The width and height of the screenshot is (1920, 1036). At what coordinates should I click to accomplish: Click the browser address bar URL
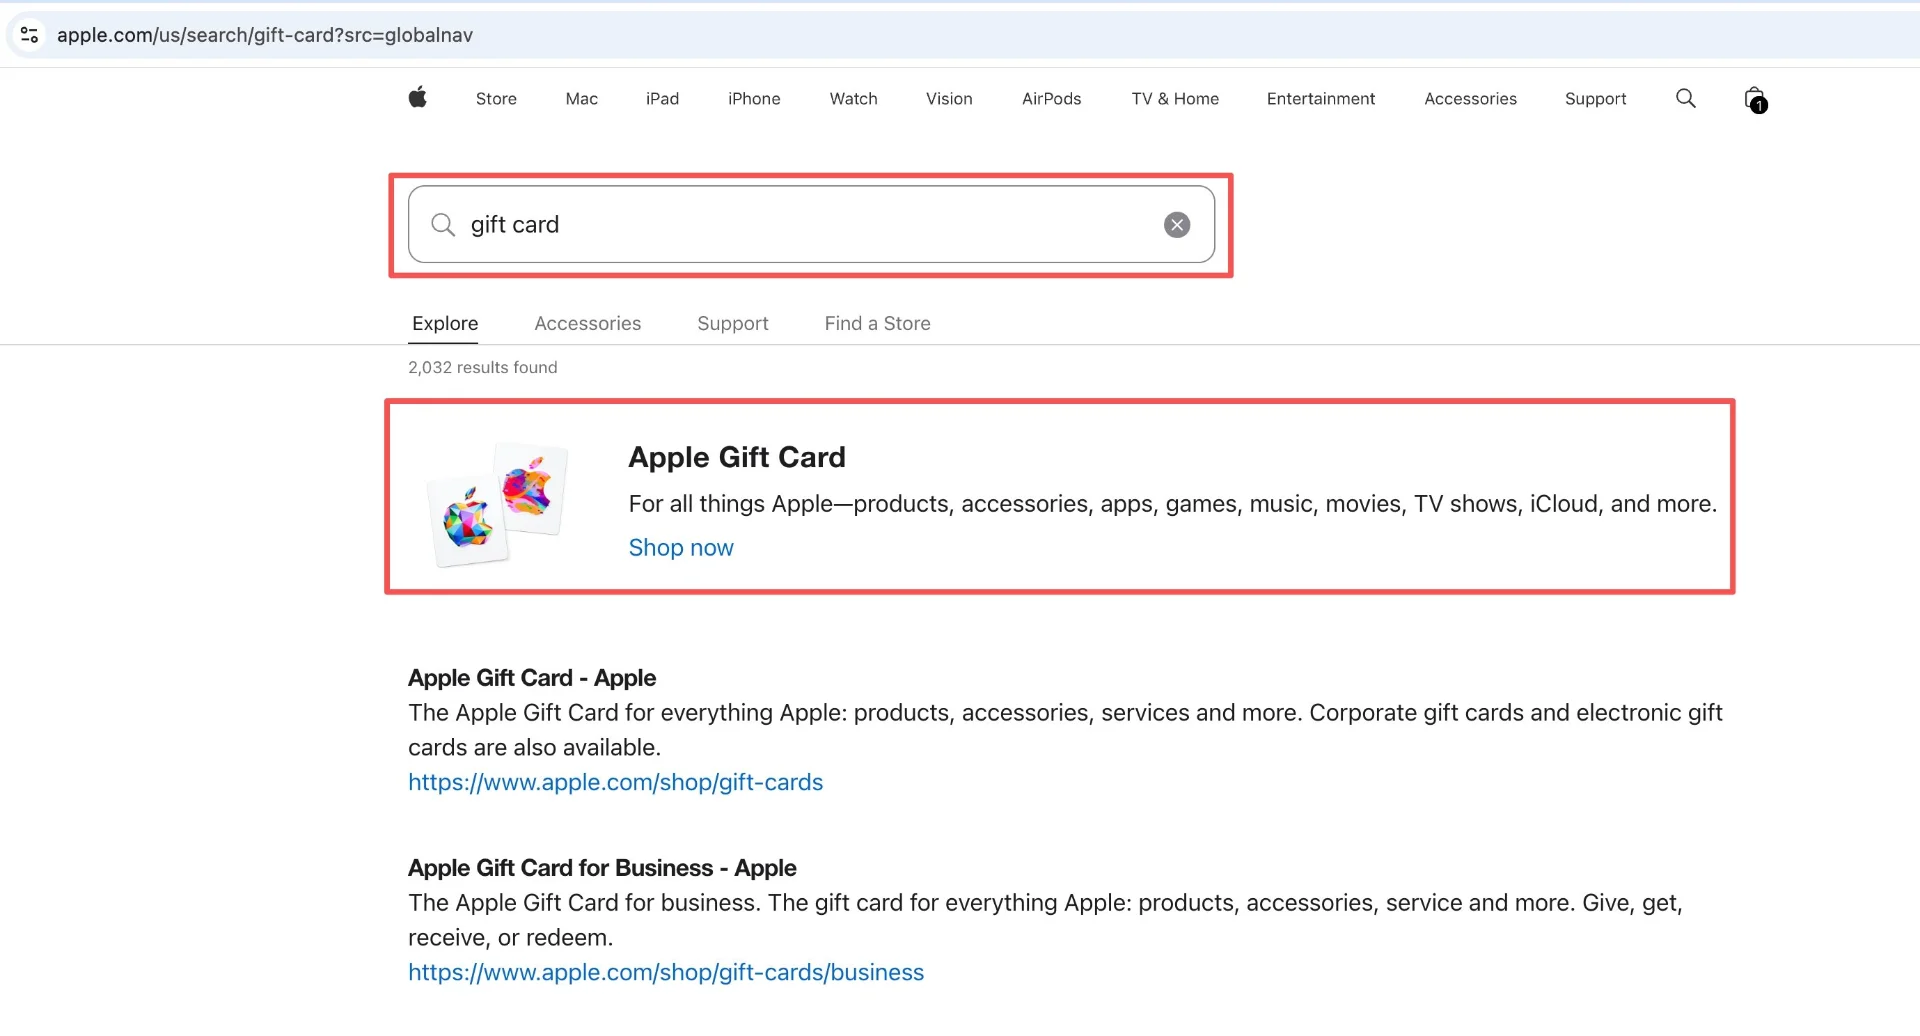265,35
